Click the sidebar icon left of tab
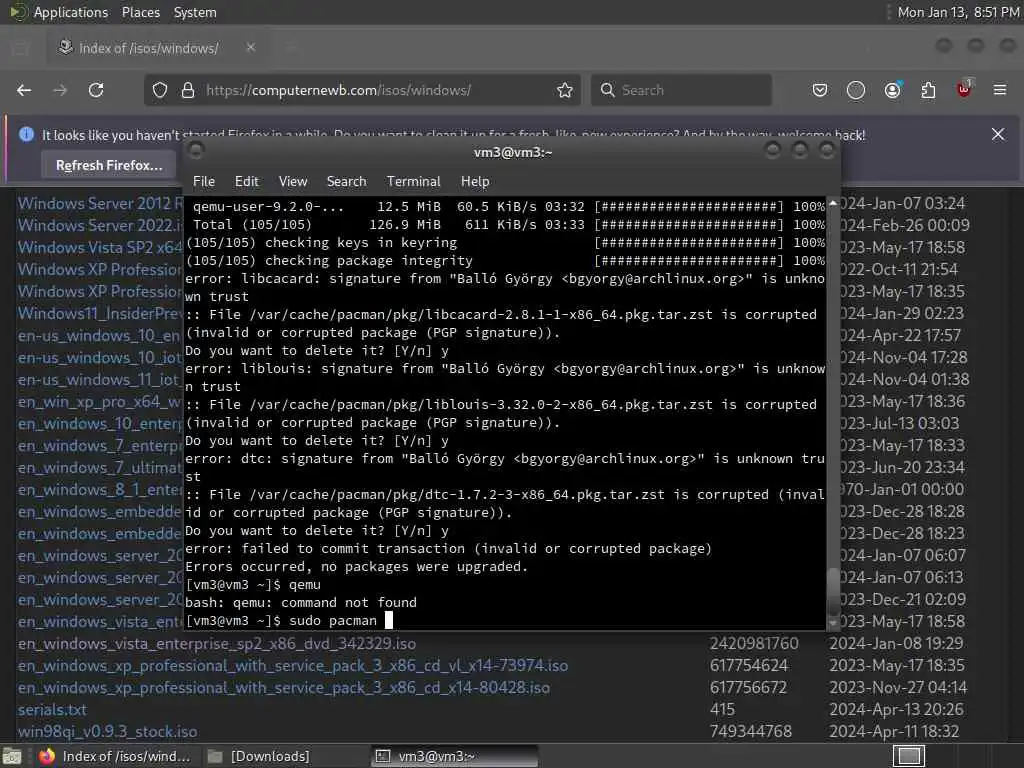This screenshot has width=1024, height=768. 20,48
